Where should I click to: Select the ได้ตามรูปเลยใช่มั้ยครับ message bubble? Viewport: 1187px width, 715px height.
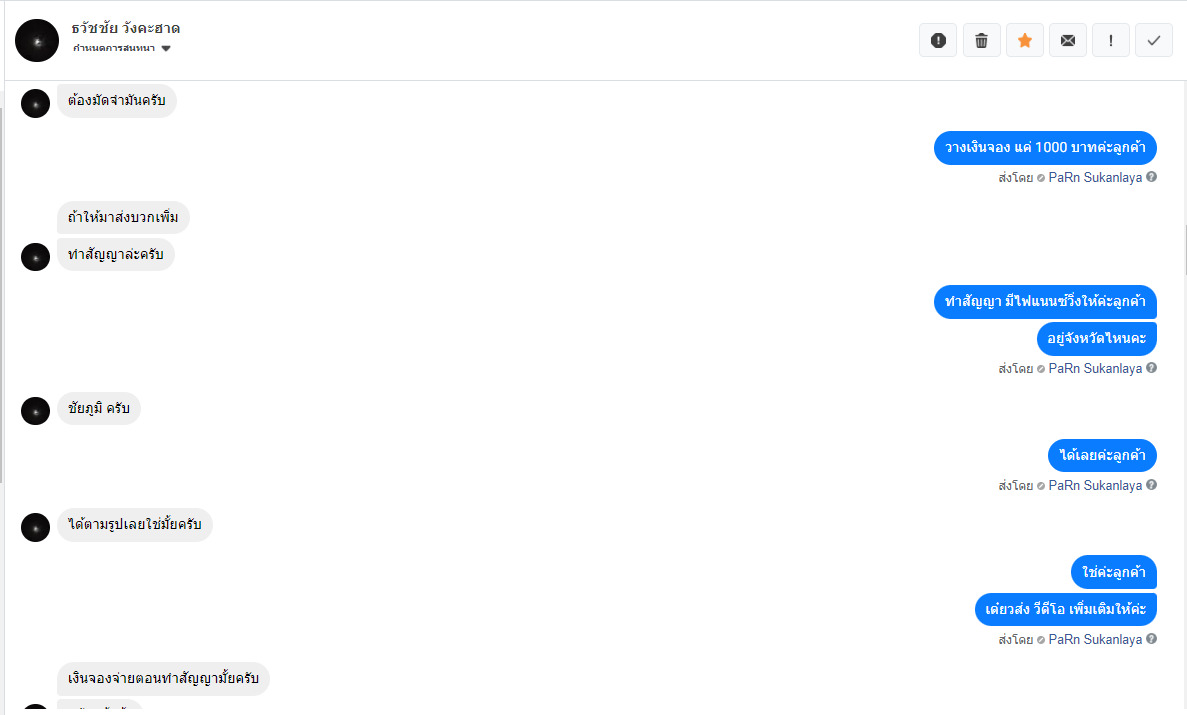point(134,525)
